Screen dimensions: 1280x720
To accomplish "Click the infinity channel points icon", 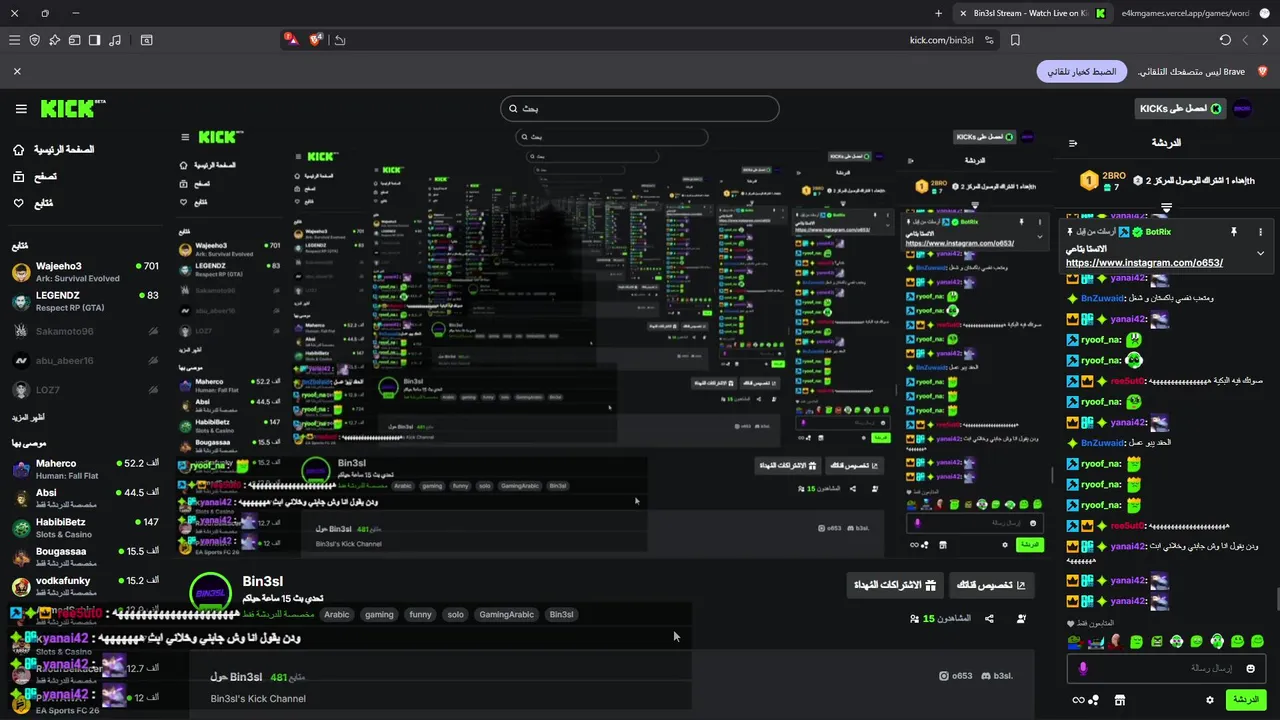I will click(x=1078, y=700).
